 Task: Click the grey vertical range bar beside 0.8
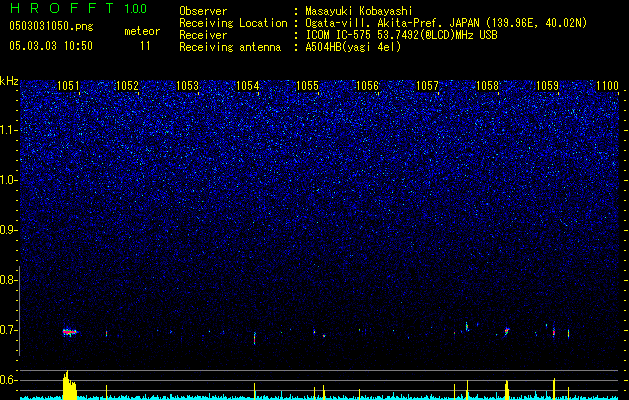point(19,311)
